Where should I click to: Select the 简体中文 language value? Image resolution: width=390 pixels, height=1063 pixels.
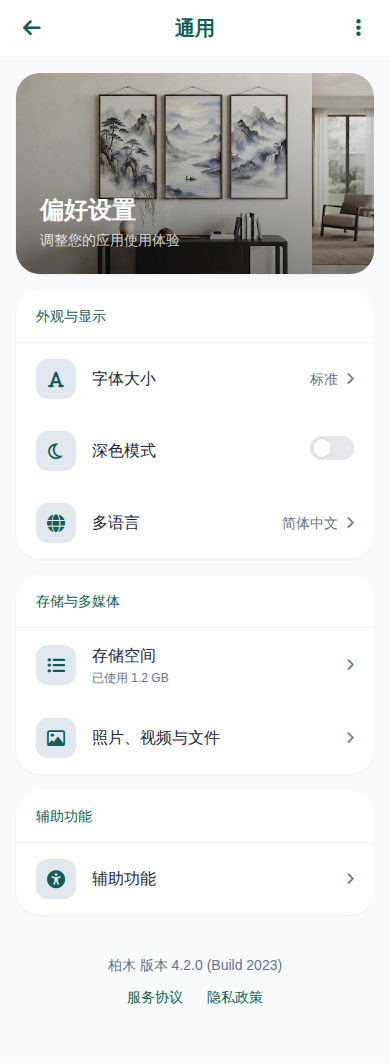click(x=310, y=523)
